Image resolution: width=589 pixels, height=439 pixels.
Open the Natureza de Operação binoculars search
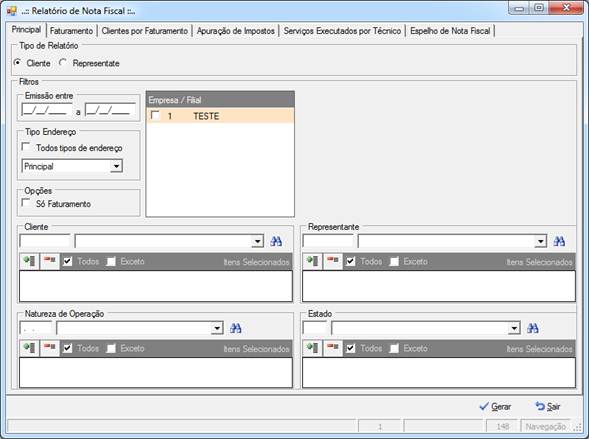point(236,329)
